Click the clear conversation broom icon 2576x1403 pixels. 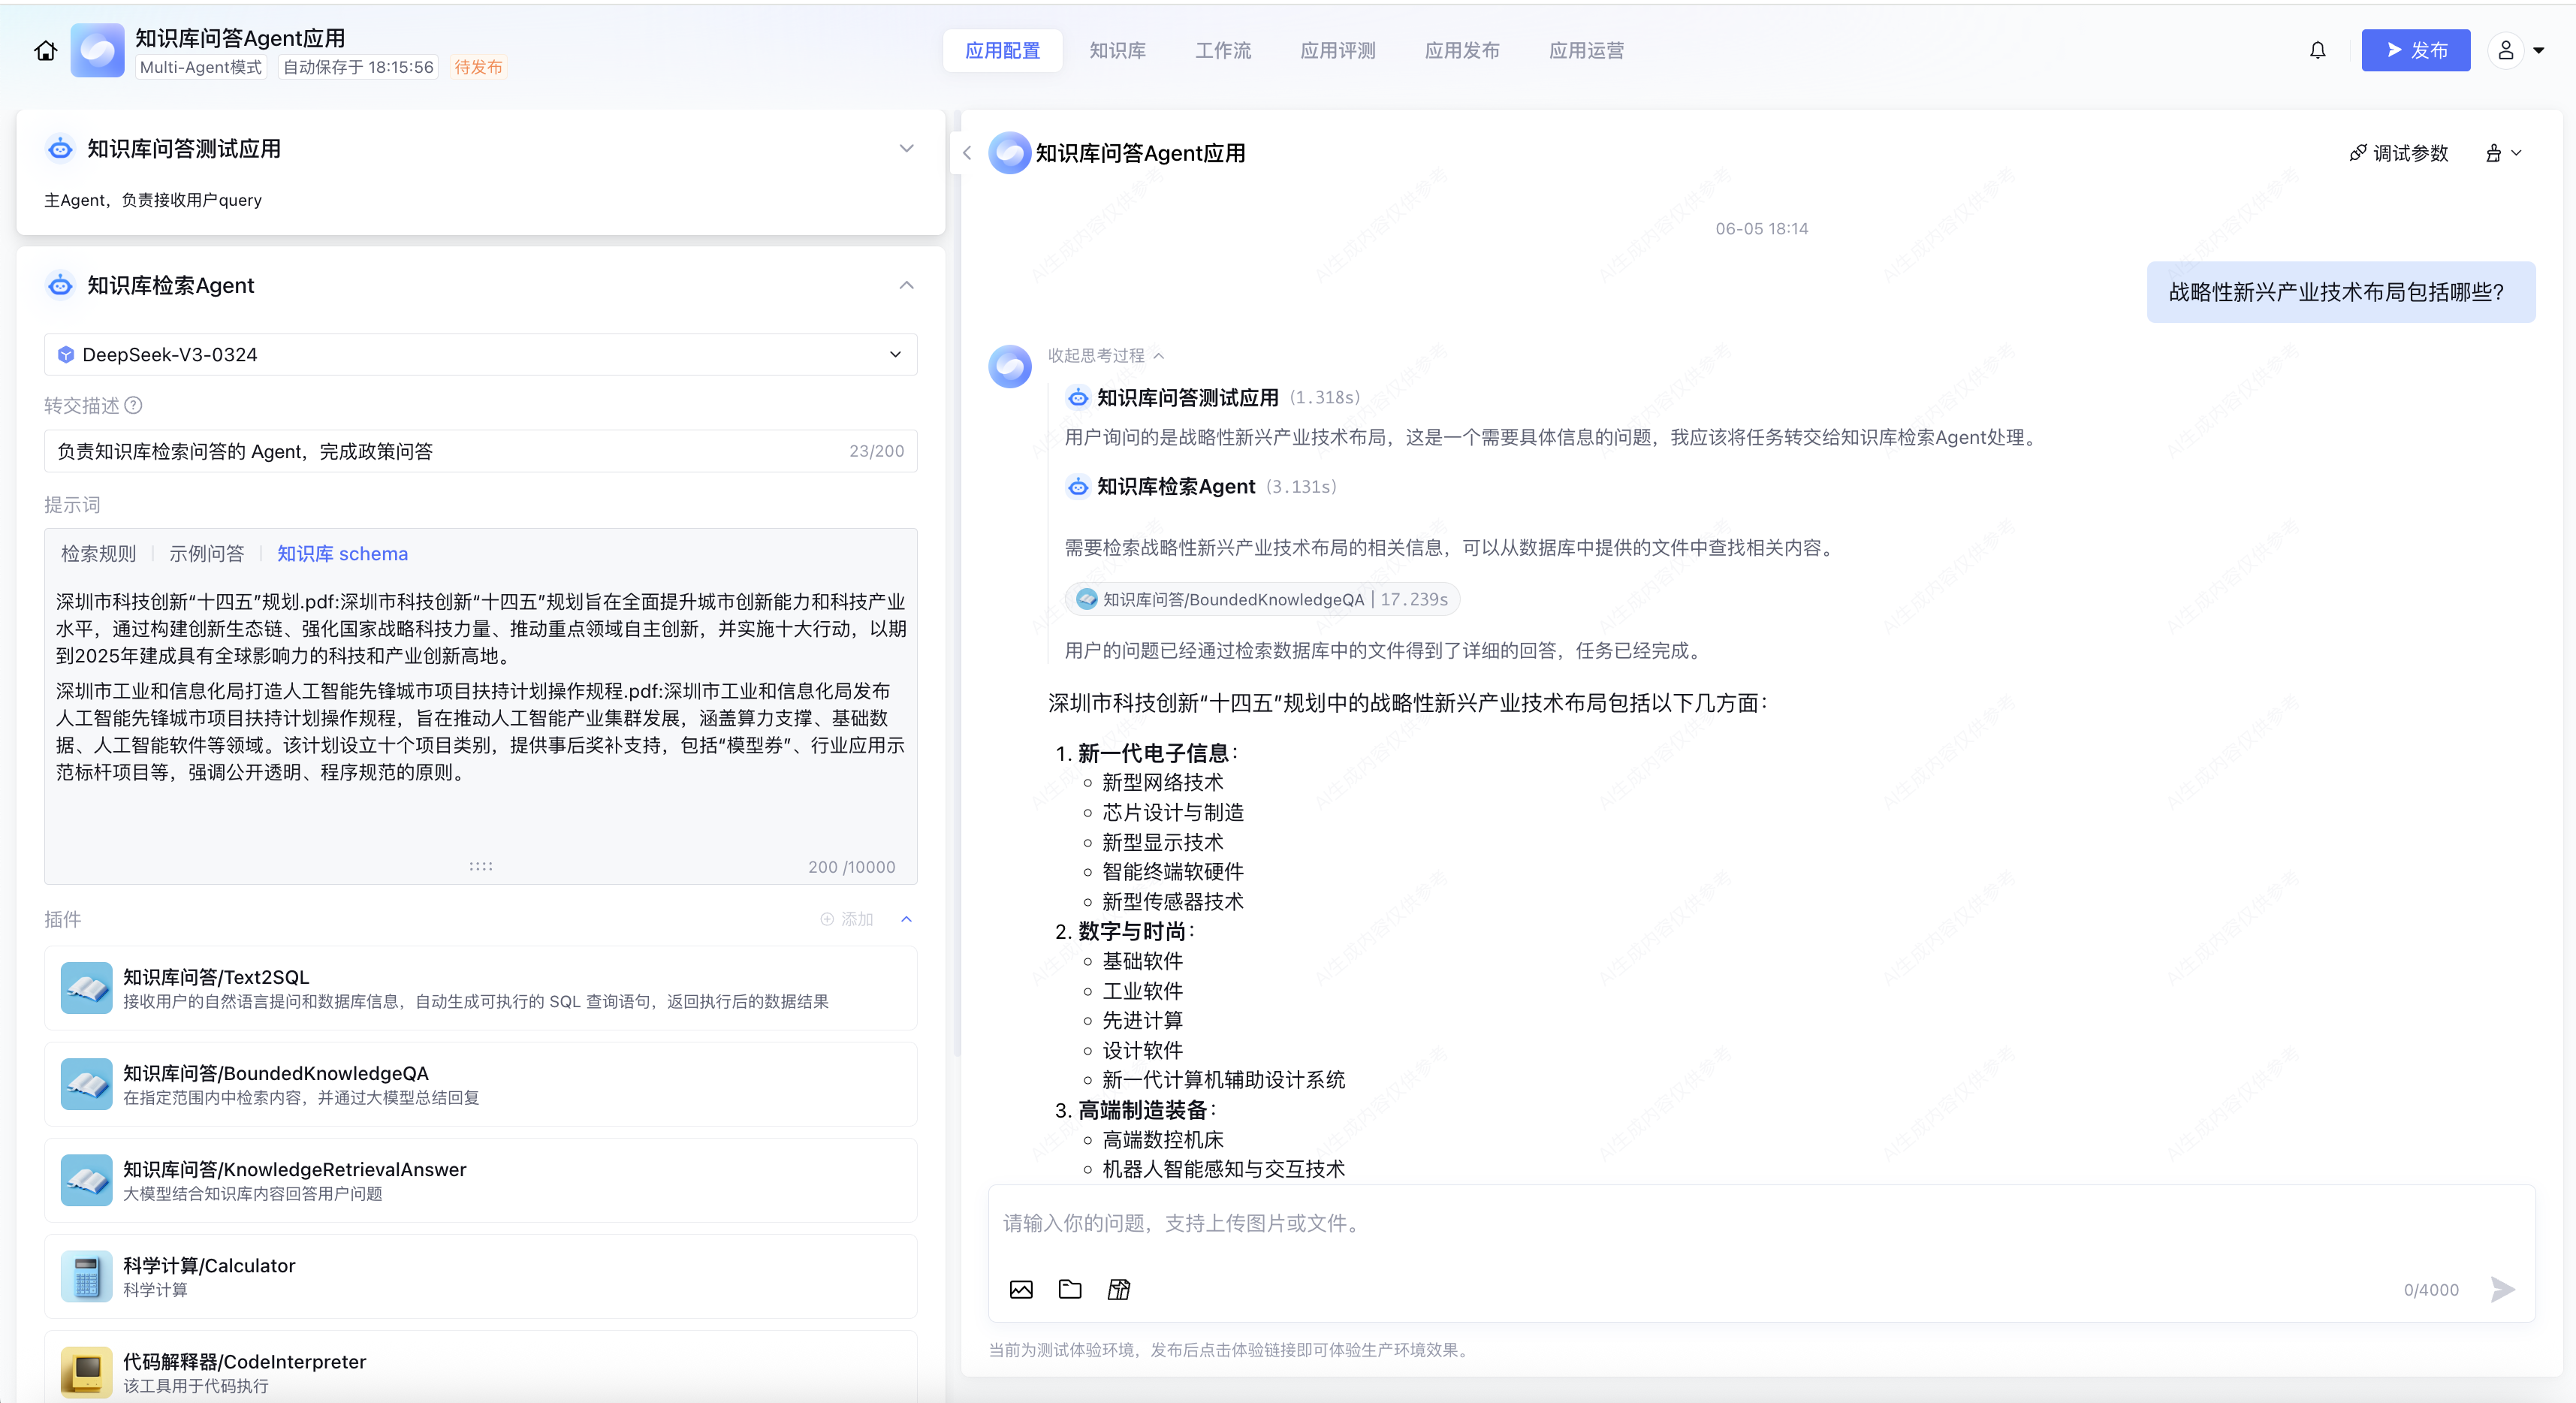click(x=2494, y=153)
